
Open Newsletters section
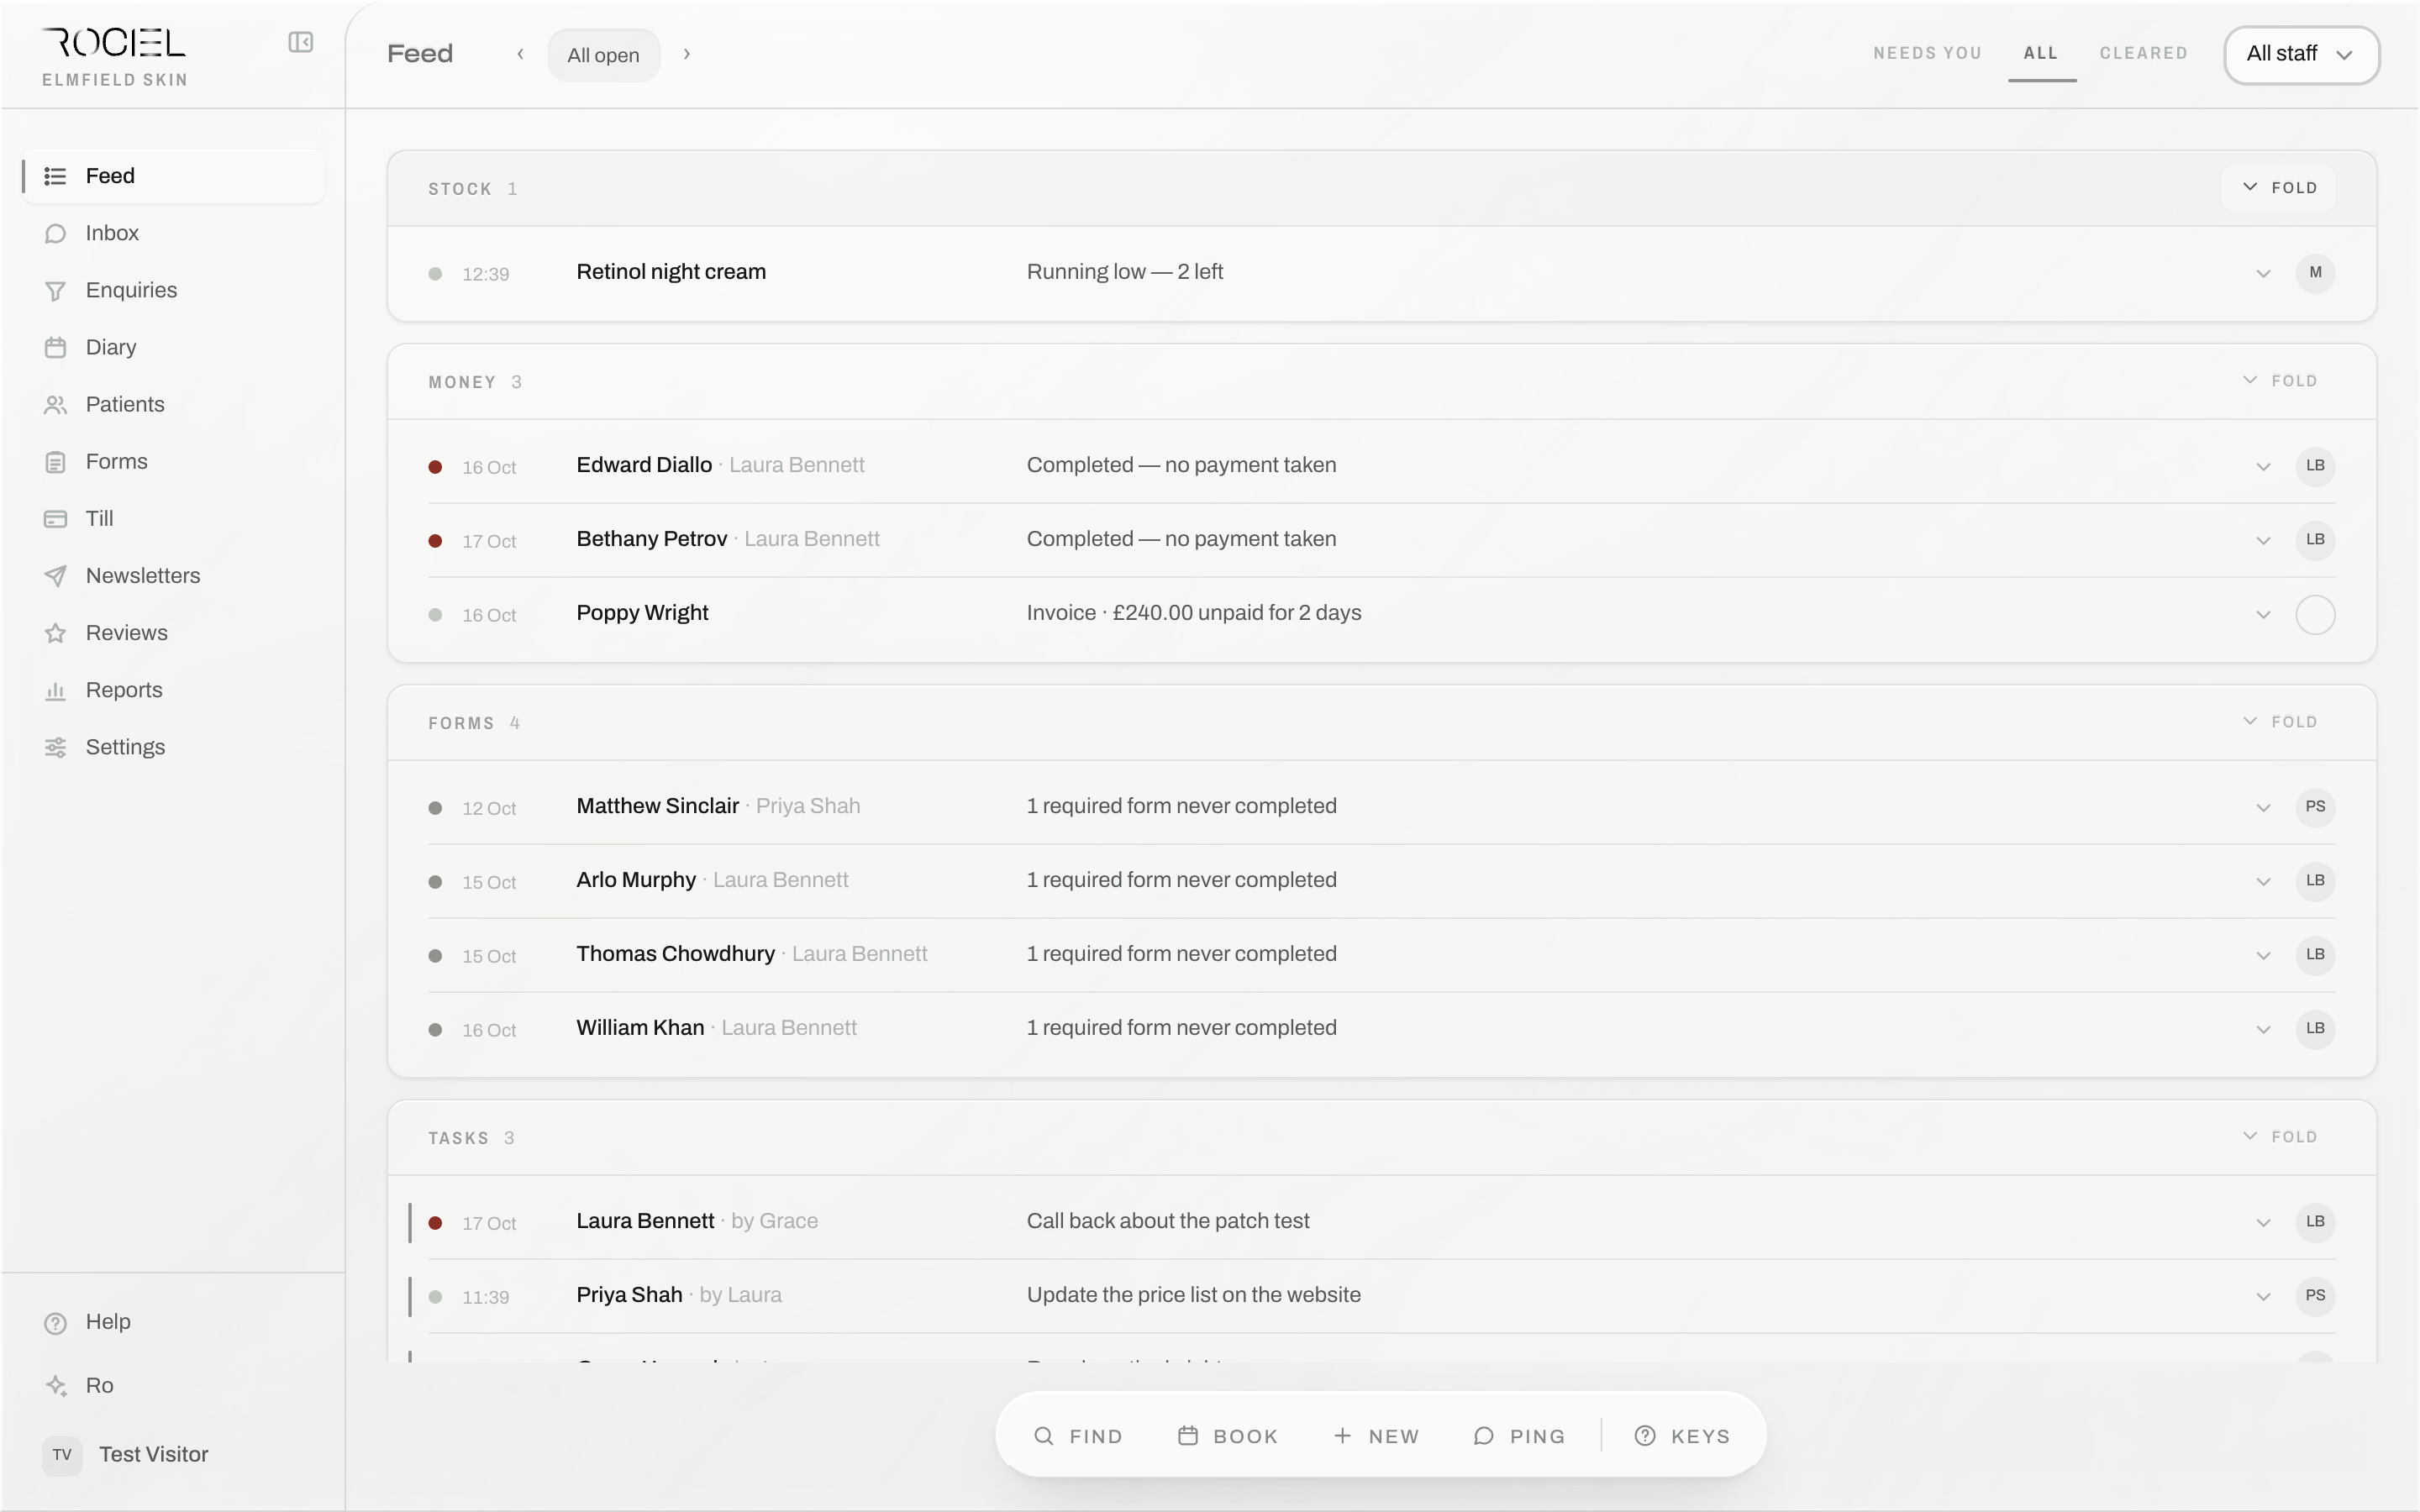tap(173, 576)
